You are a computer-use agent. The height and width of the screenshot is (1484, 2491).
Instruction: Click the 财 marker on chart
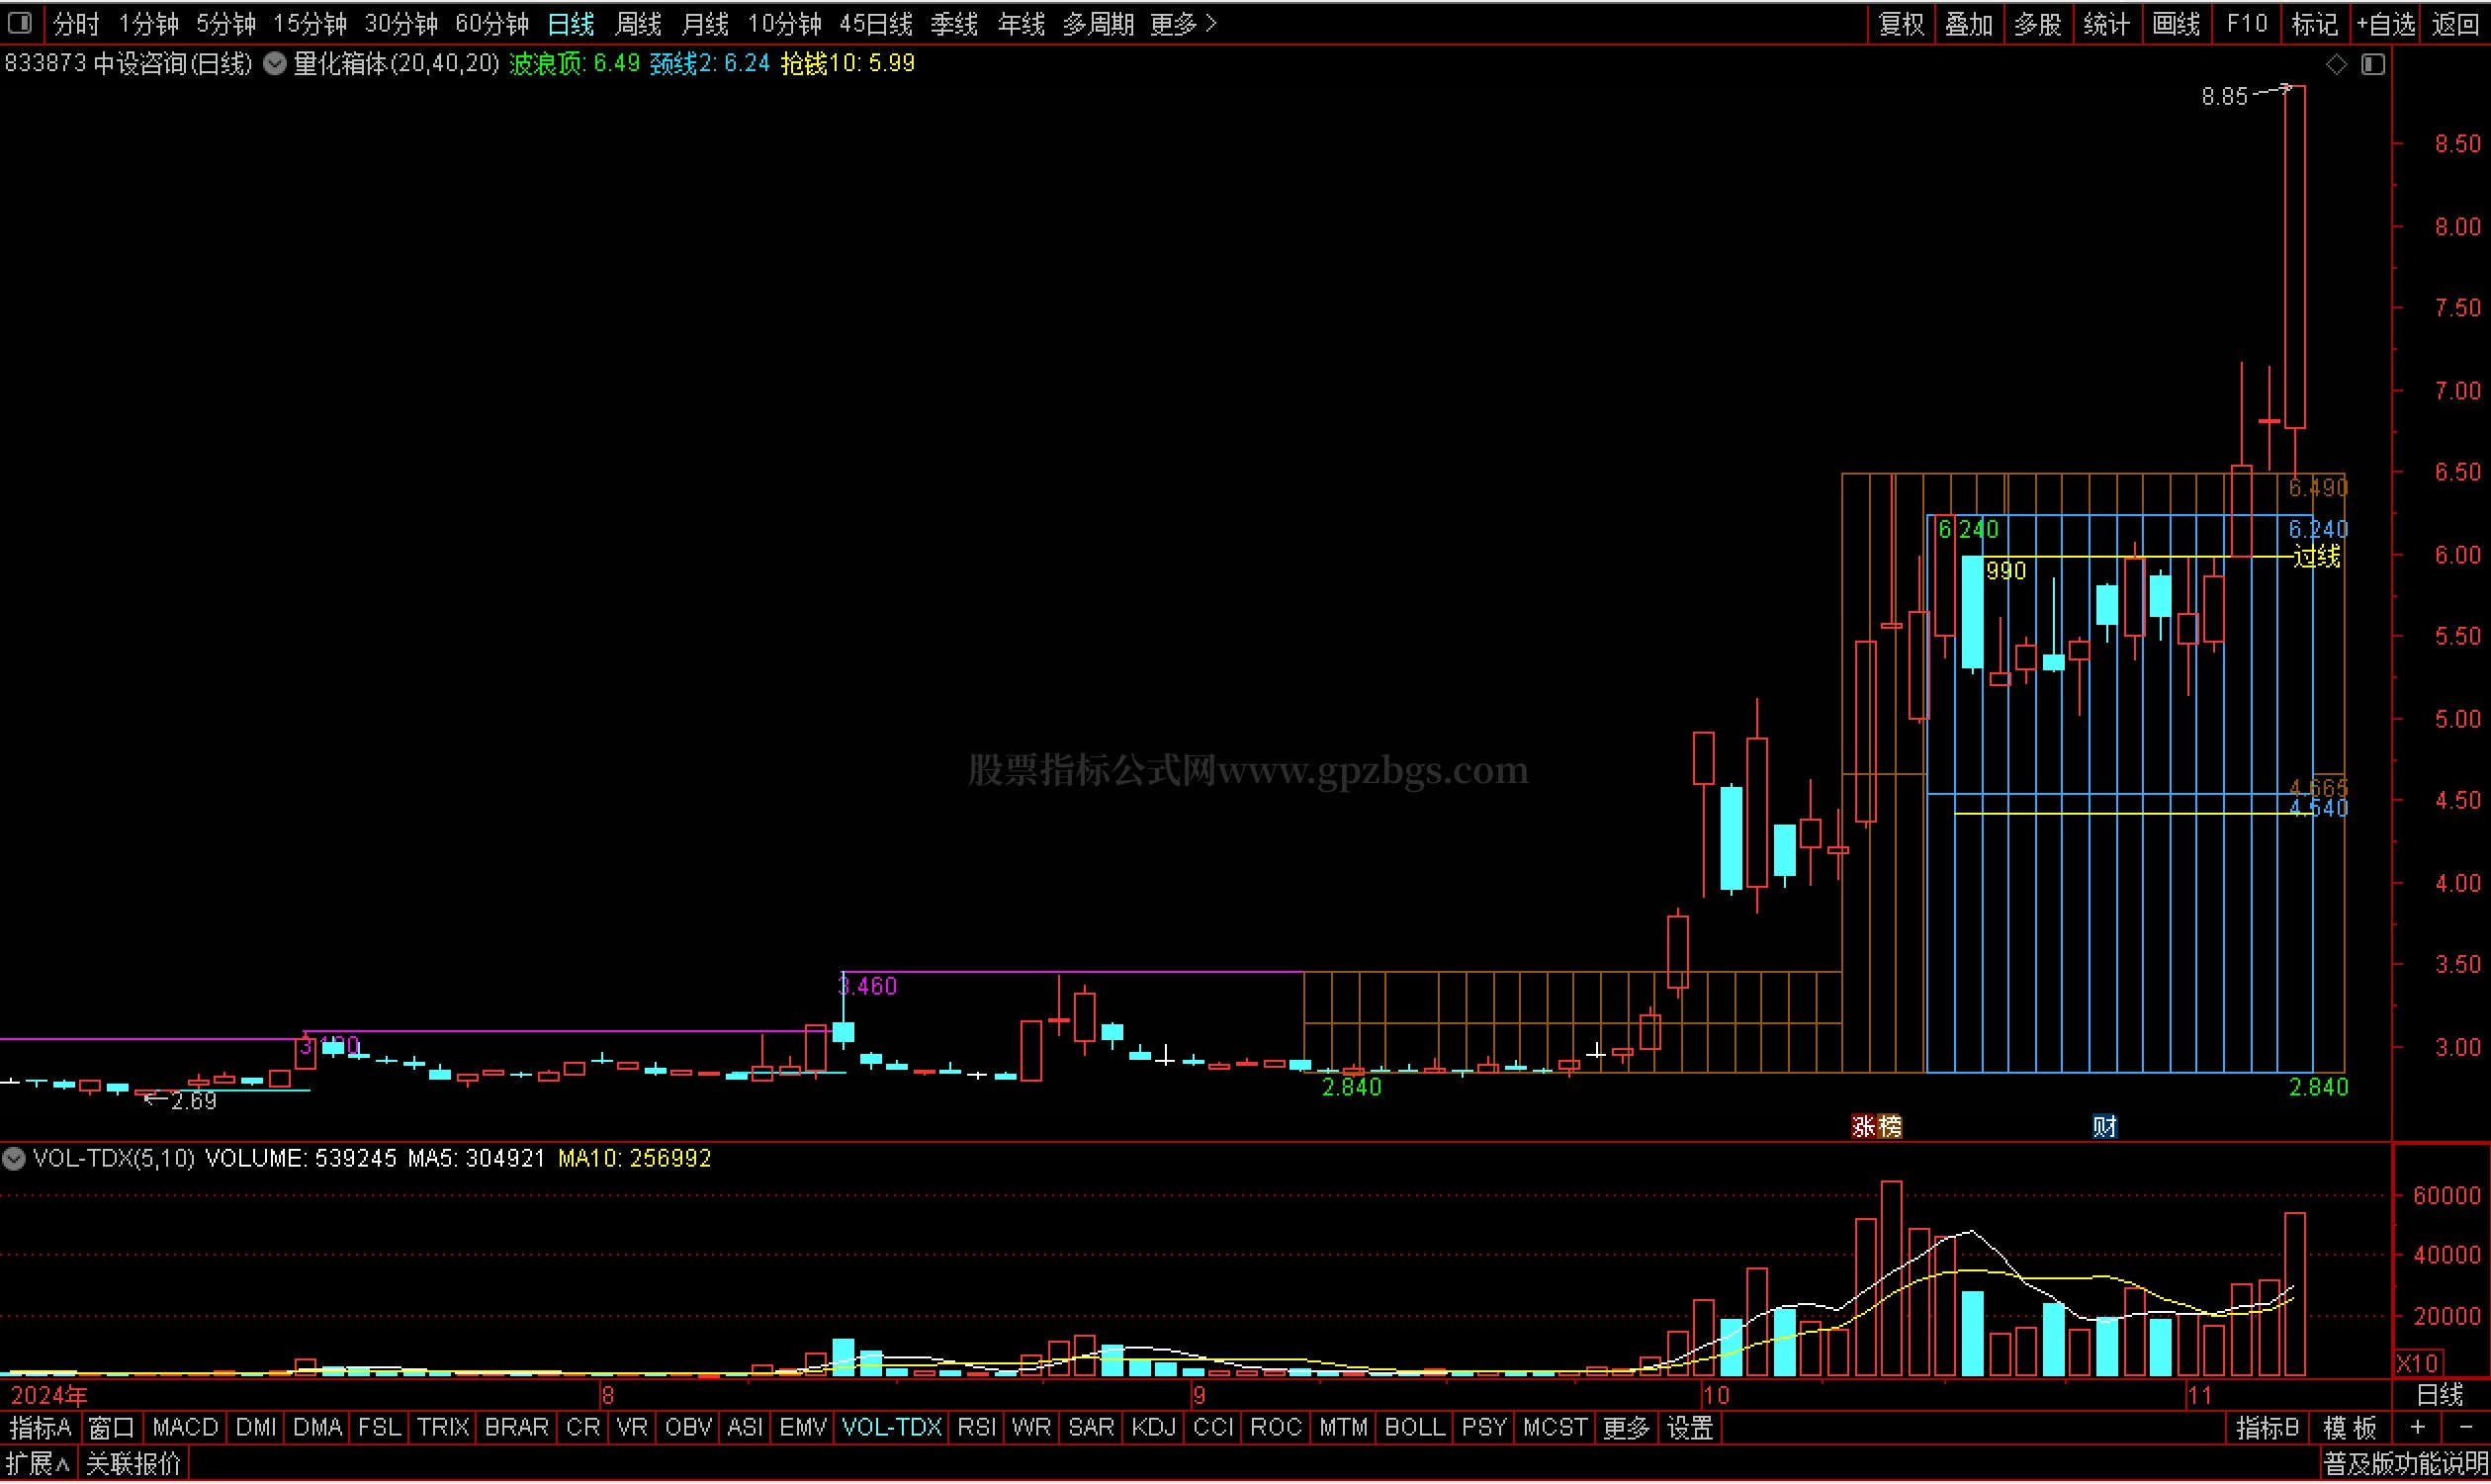[2104, 1127]
